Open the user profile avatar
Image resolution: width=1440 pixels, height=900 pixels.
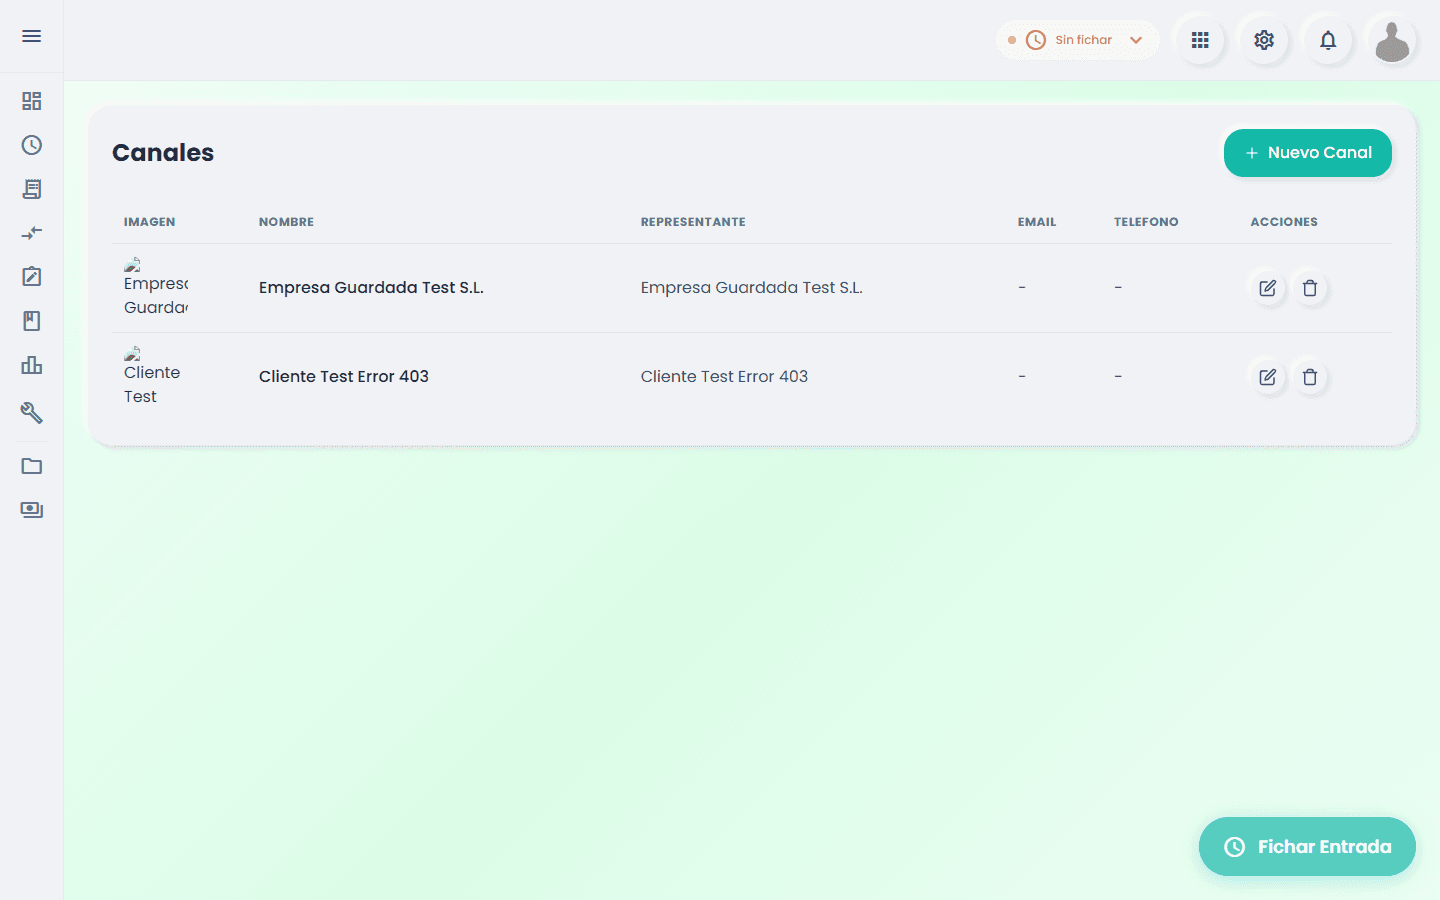1392,40
